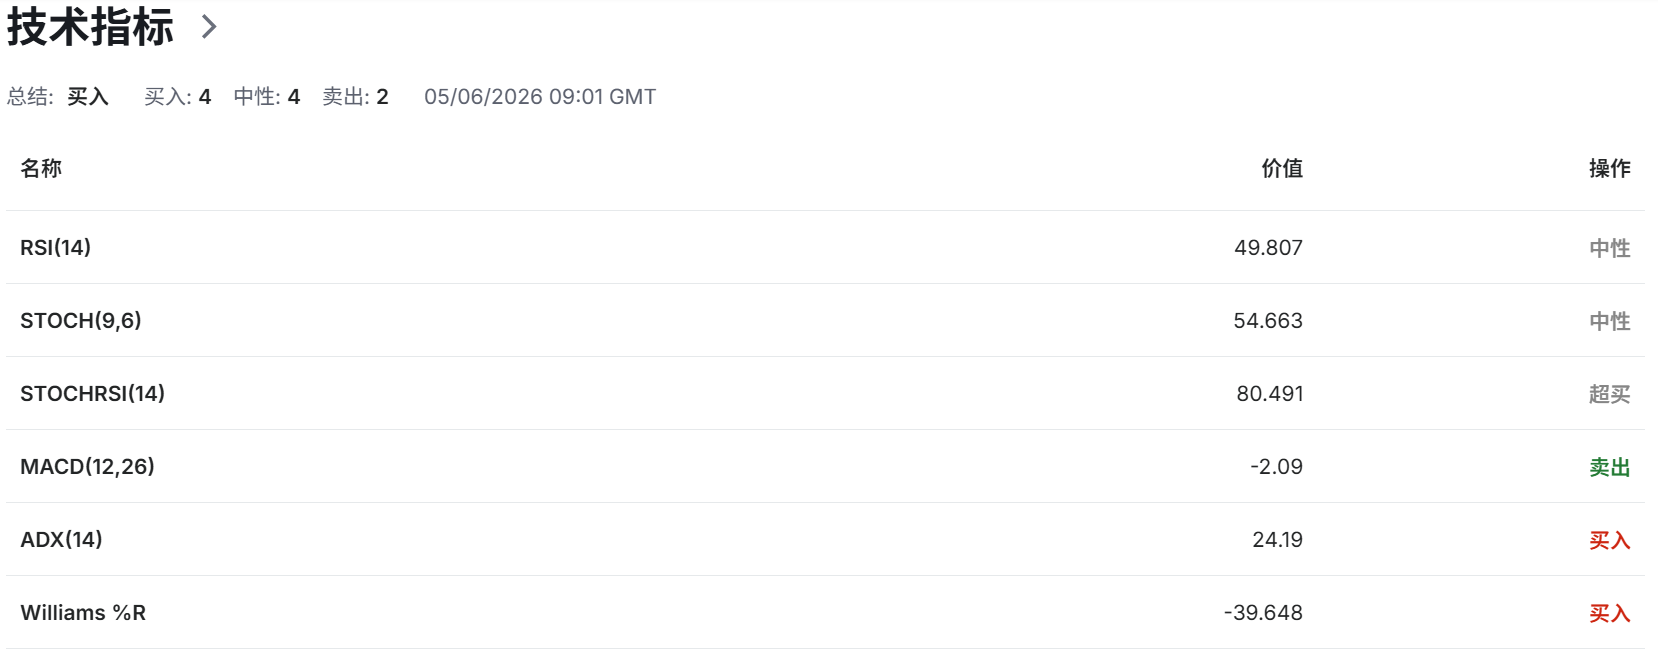Viewport: 1658px width, 663px height.
Task: Click the 卖出: 2 summary count
Action: pos(355,97)
